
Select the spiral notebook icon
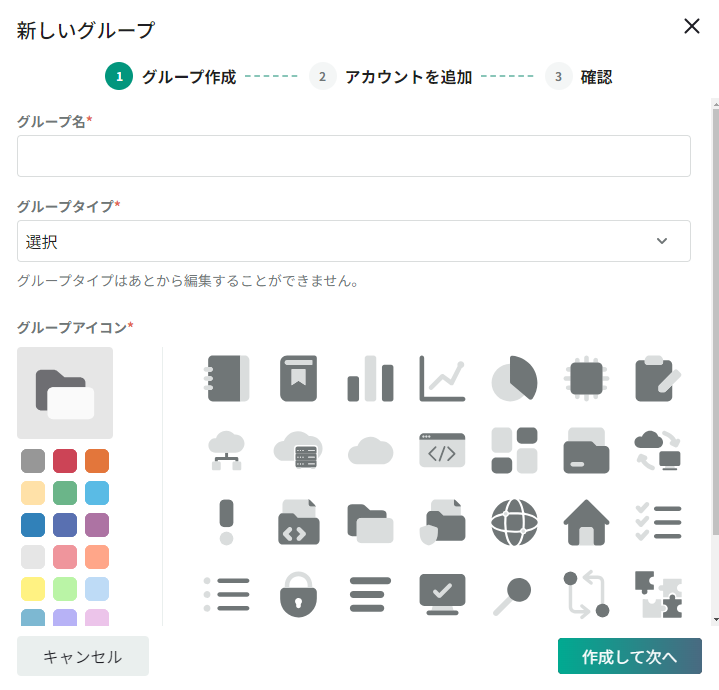[227, 378]
